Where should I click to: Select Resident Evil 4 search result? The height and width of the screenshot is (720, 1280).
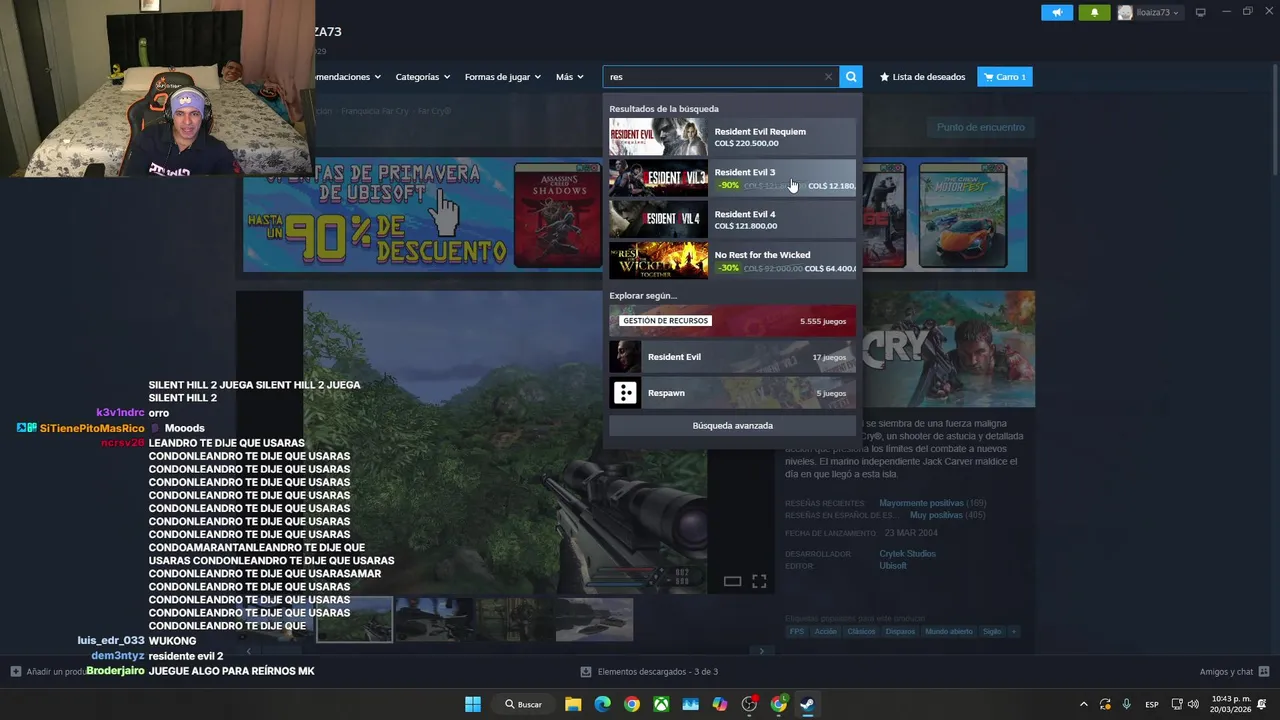point(732,219)
